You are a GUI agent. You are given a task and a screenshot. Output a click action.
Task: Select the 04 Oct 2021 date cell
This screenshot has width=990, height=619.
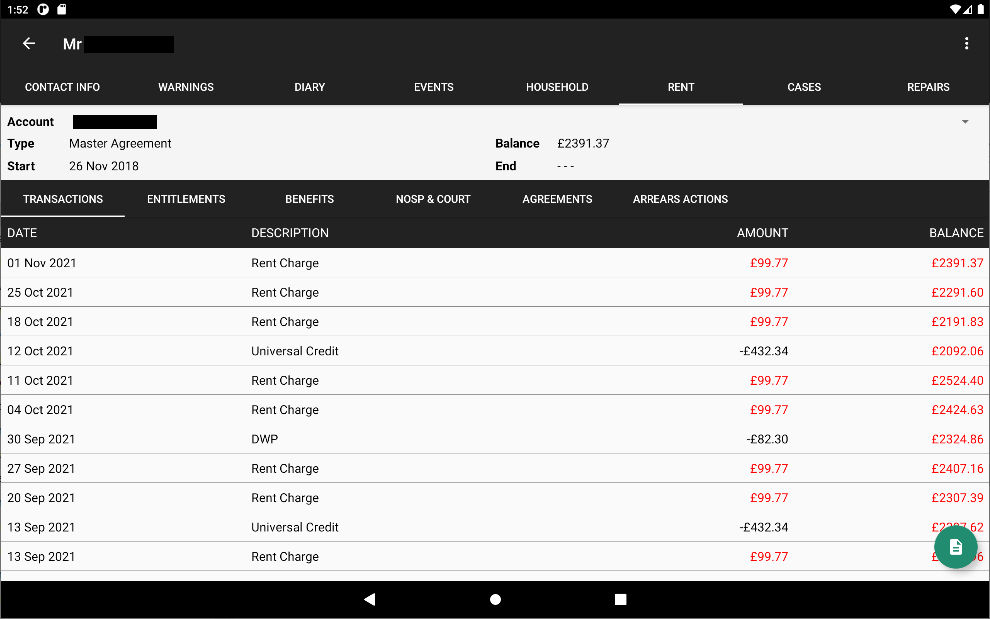click(40, 409)
